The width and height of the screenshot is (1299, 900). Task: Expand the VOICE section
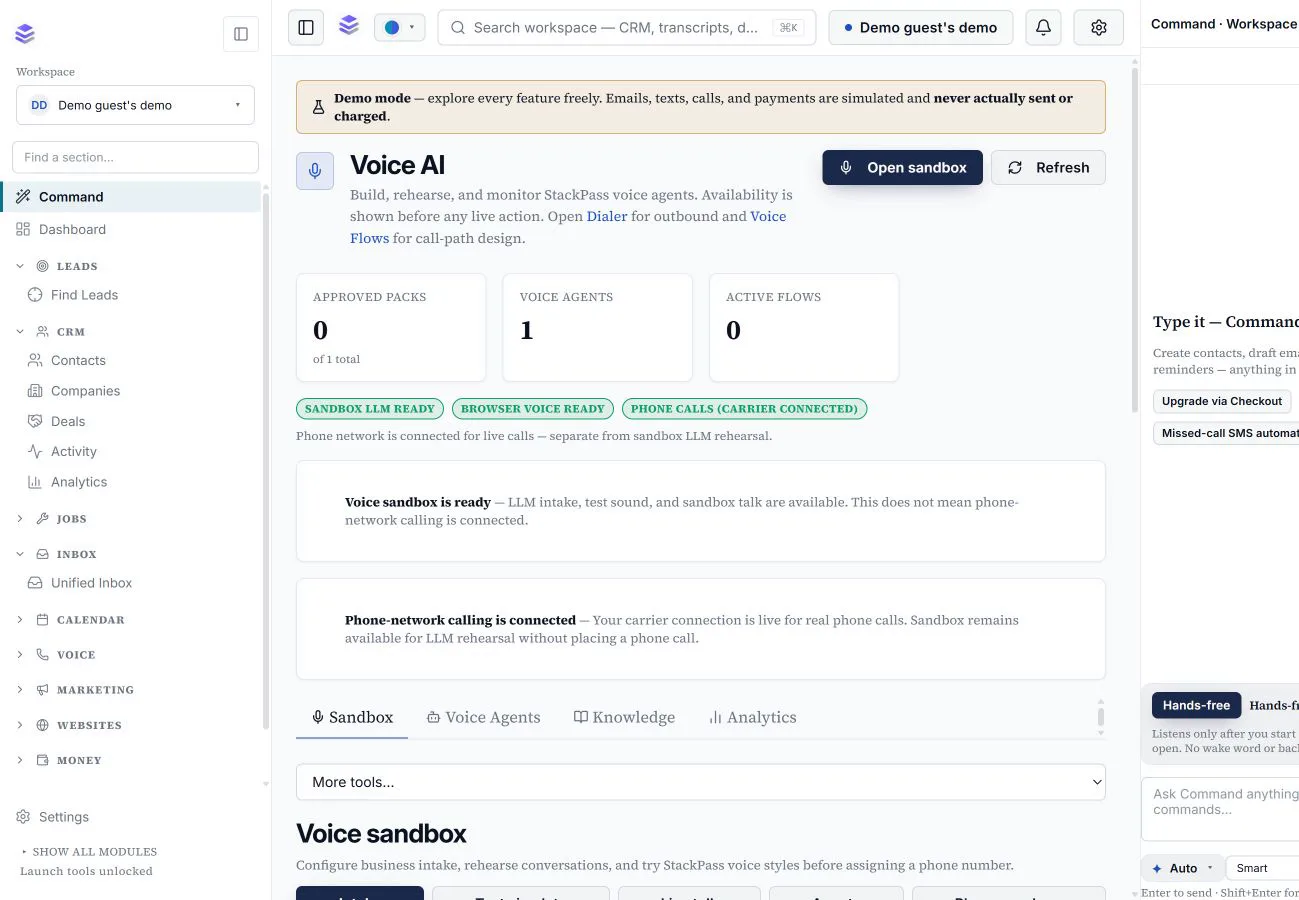click(20, 655)
